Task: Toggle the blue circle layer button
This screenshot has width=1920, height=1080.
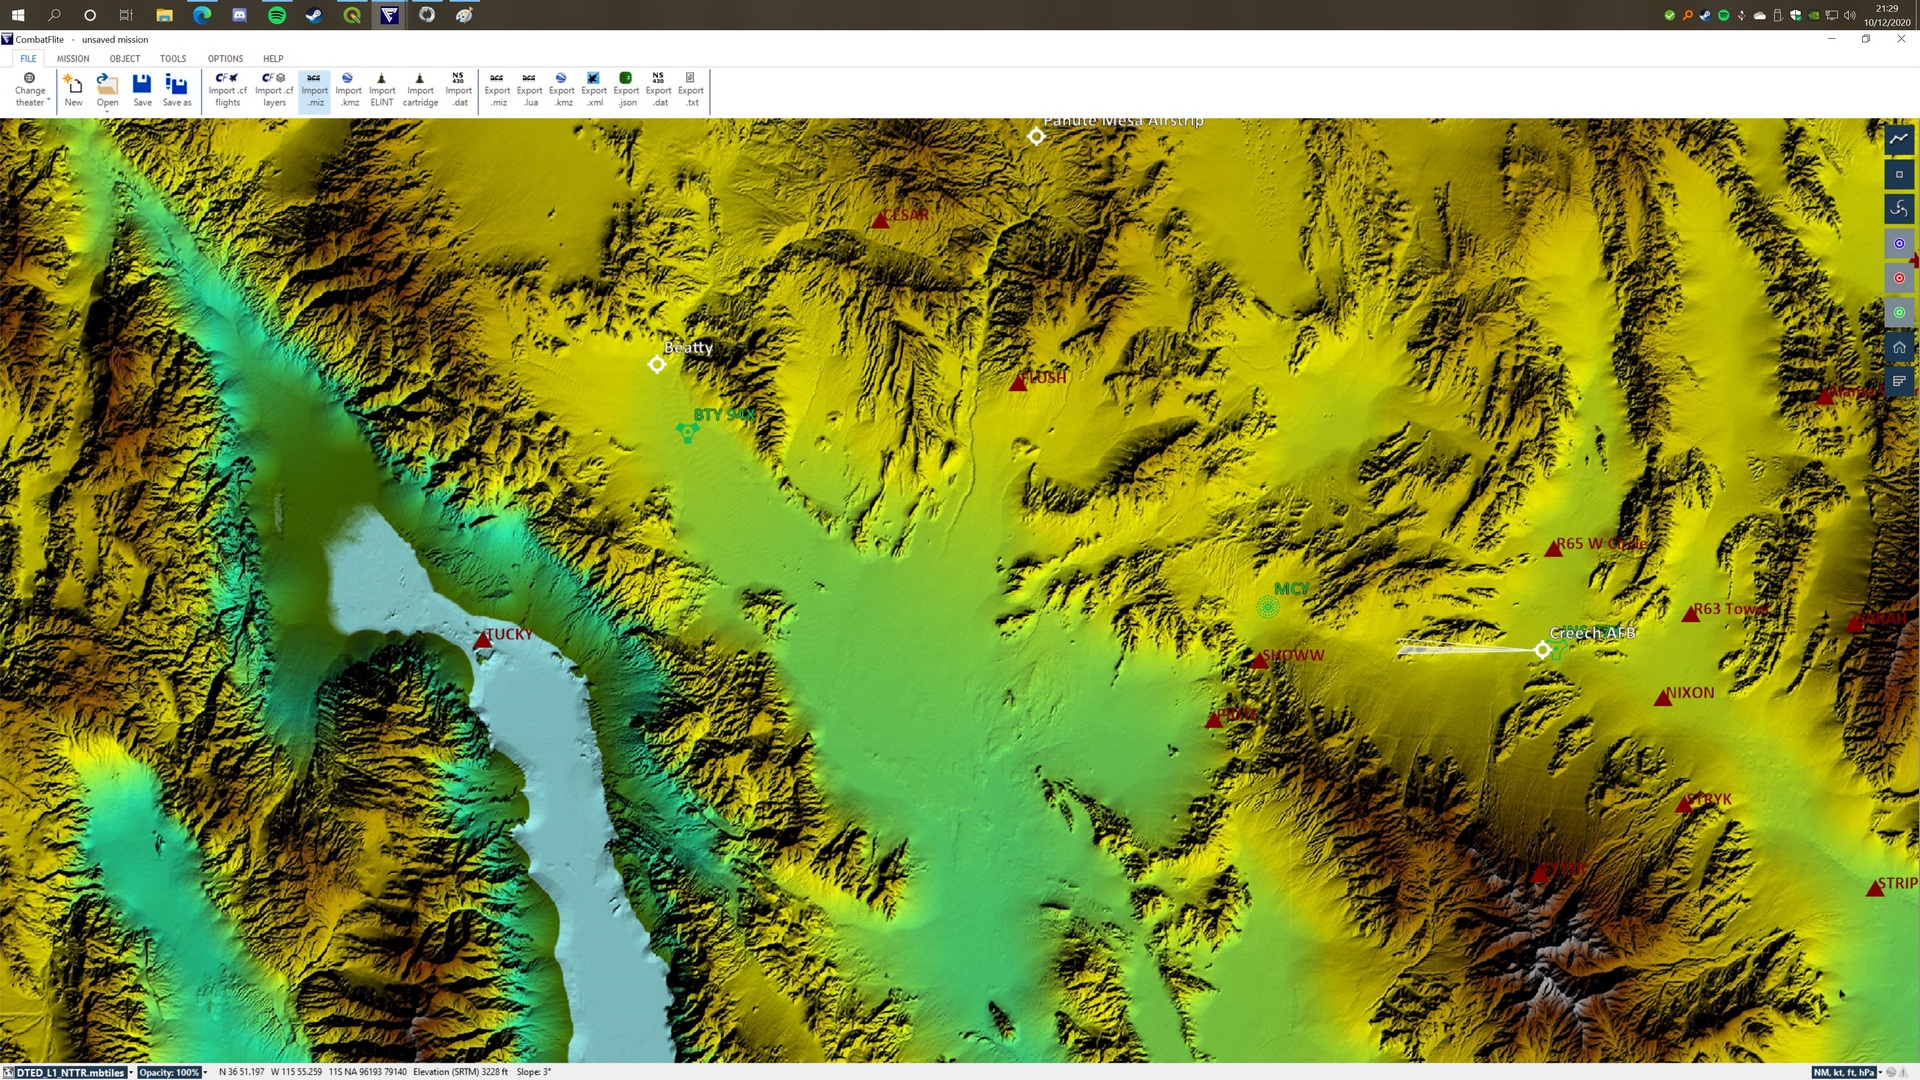Action: [x=1898, y=243]
